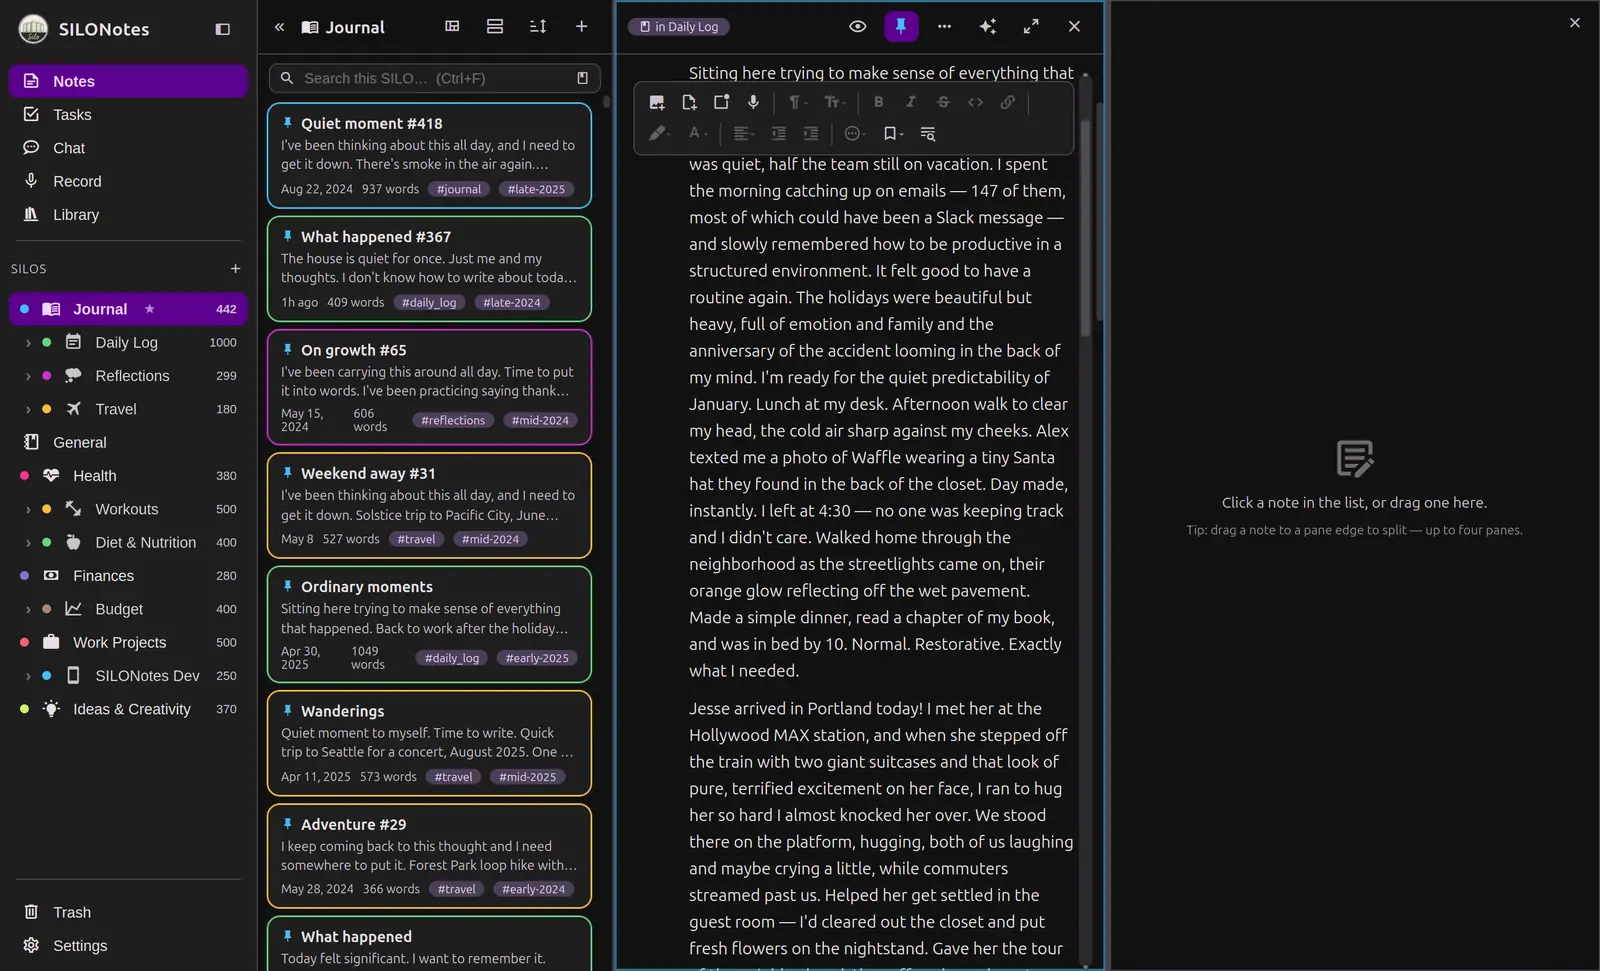
Task: Expand the SILONotes Dev chevron
Action: click(28, 676)
